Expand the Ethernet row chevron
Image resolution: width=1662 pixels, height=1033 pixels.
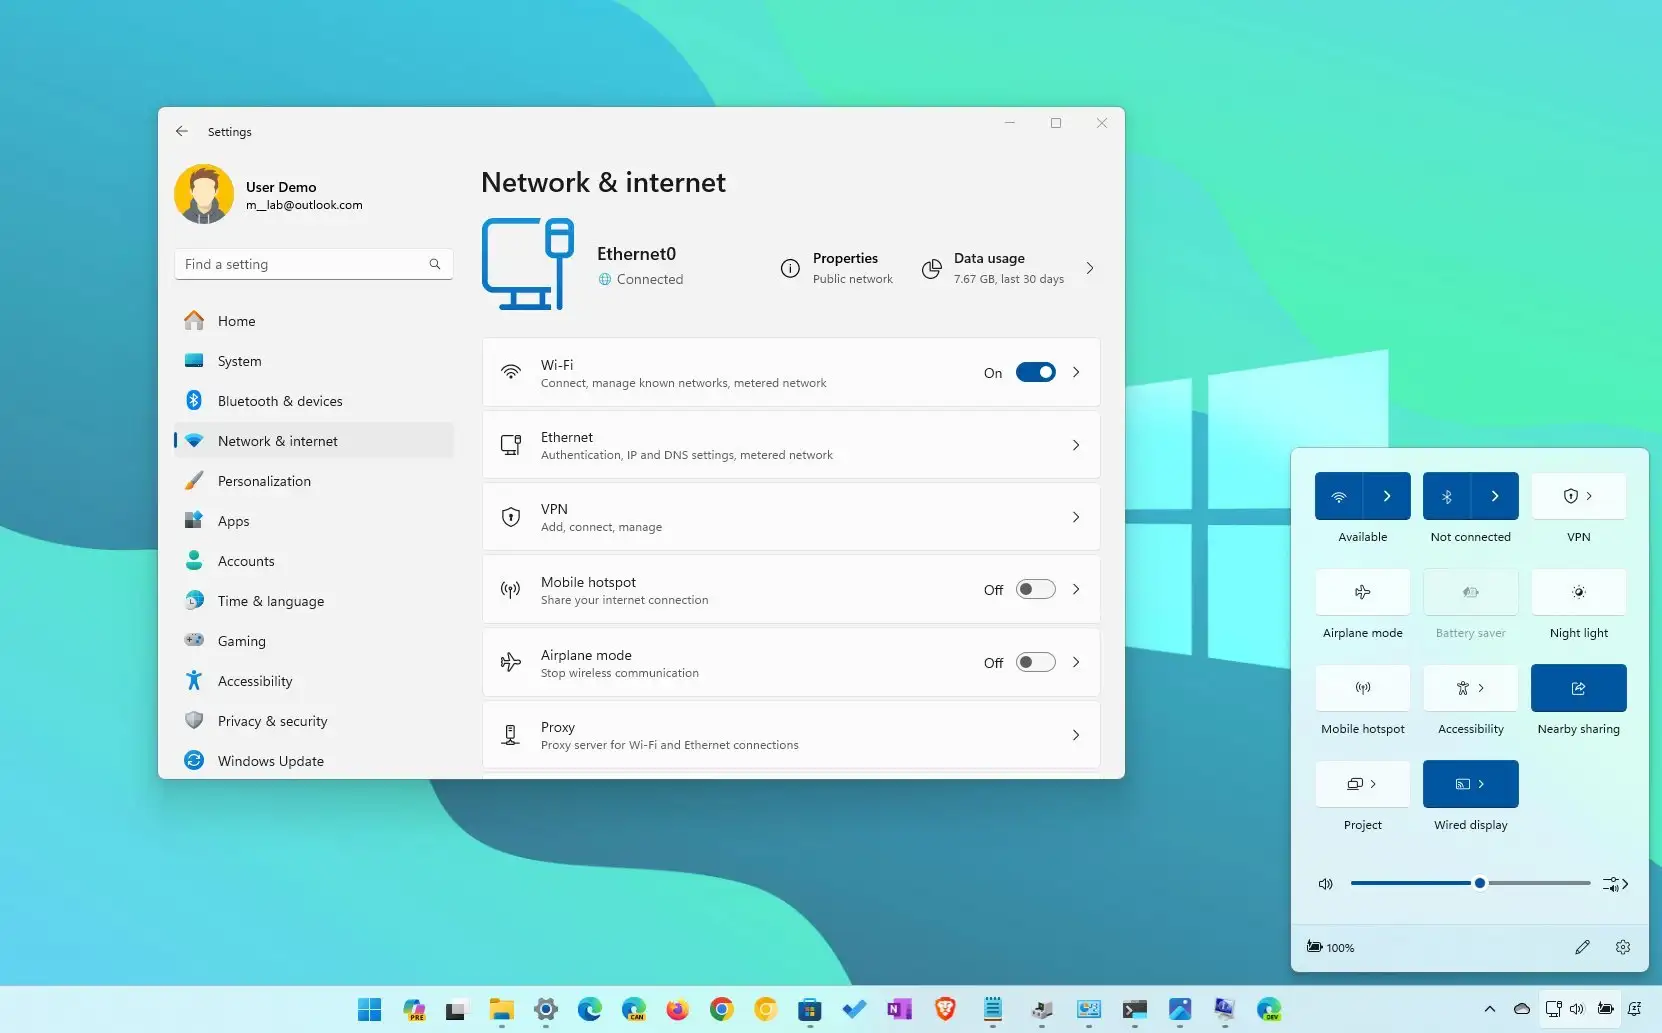pos(1076,445)
